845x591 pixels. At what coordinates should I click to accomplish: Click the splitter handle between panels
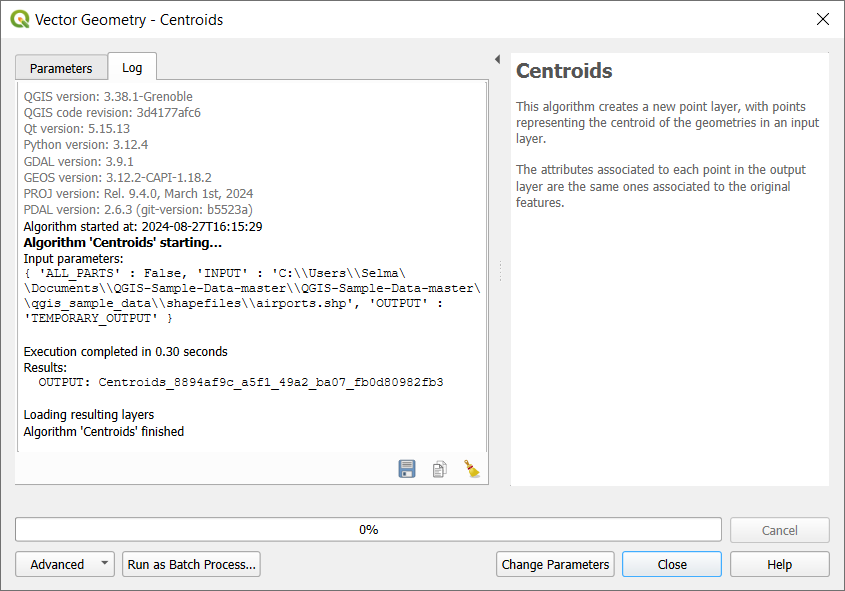pyautogui.click(x=499, y=272)
